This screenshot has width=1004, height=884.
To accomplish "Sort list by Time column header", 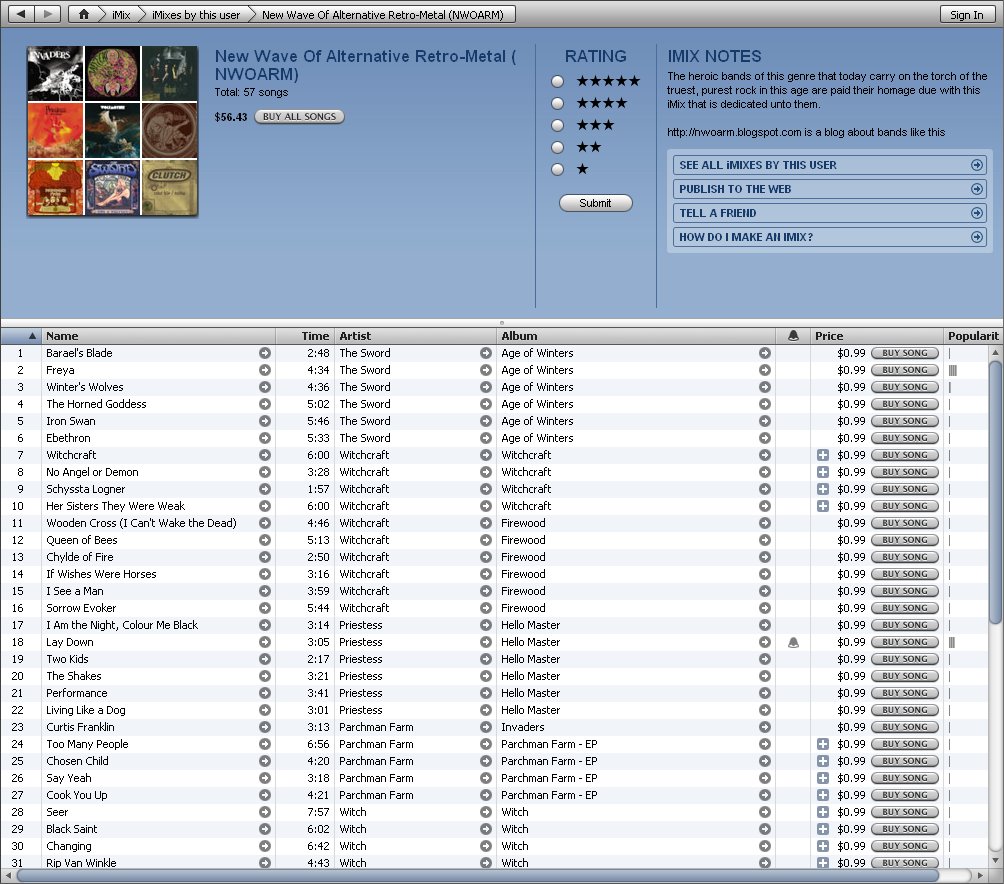I will 305,335.
